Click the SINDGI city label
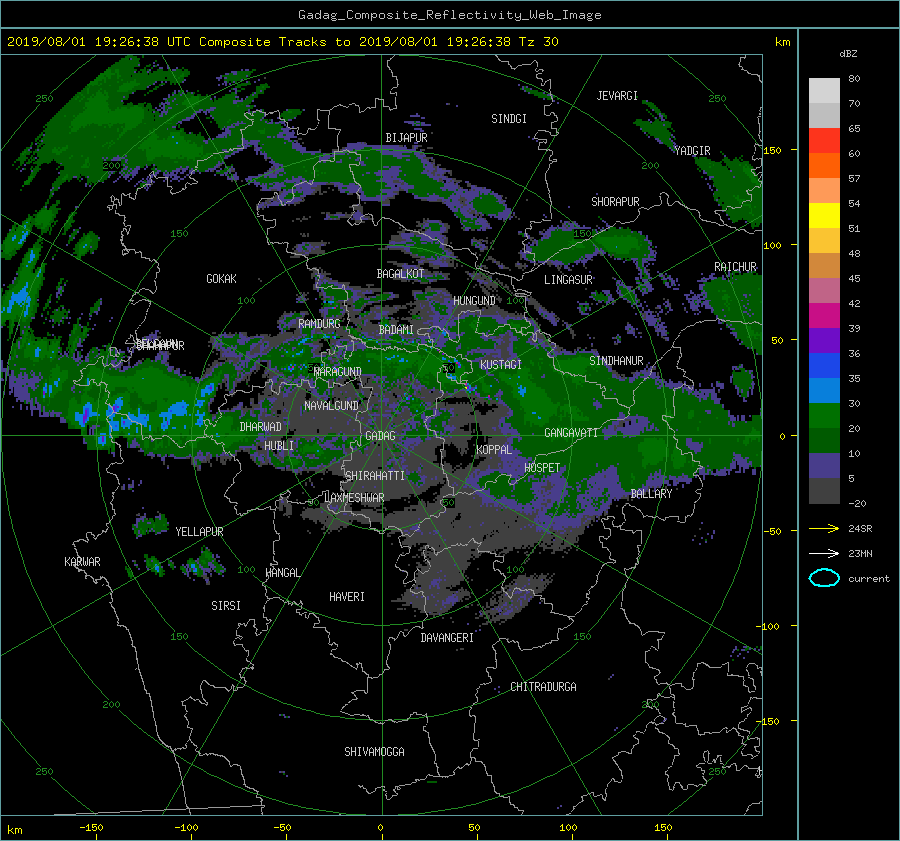Viewport: 900px width, 841px height. point(509,119)
